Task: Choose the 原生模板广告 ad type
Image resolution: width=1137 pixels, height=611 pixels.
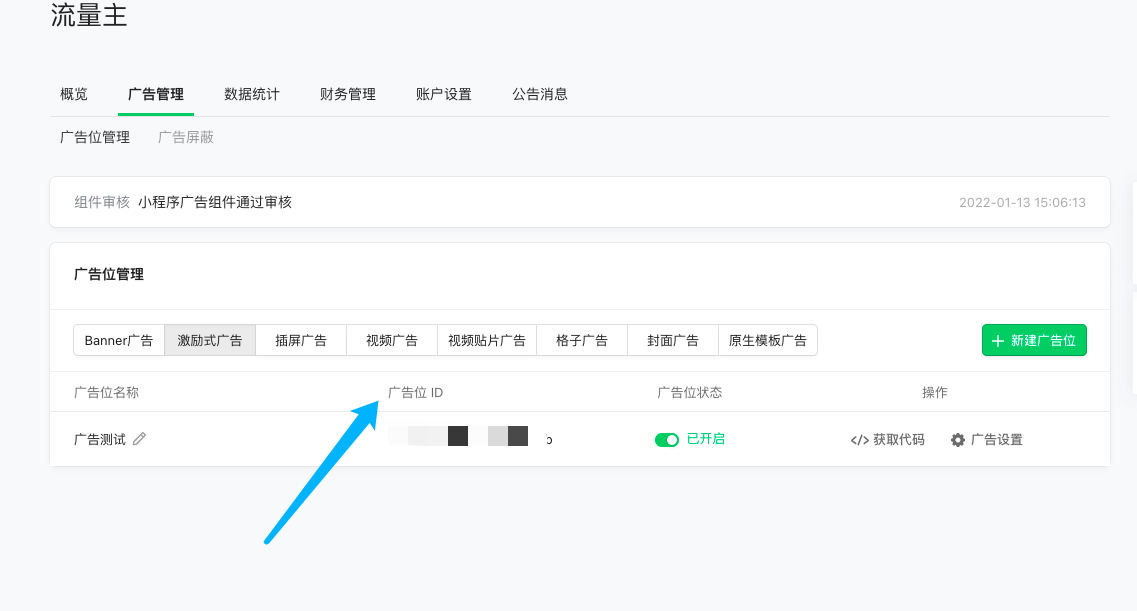Action: pyautogui.click(x=768, y=340)
